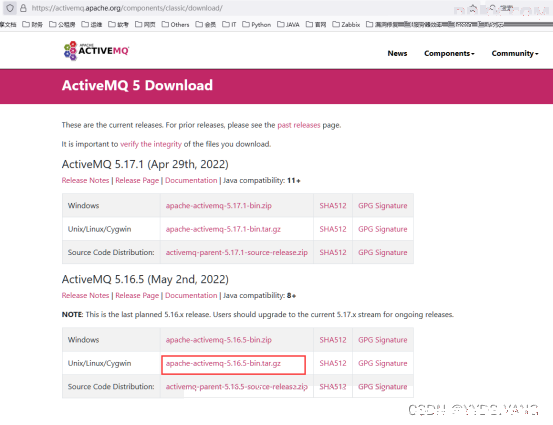The height and width of the screenshot is (425, 553).
Task: Open the verify the integrity link
Action: (x=151, y=144)
